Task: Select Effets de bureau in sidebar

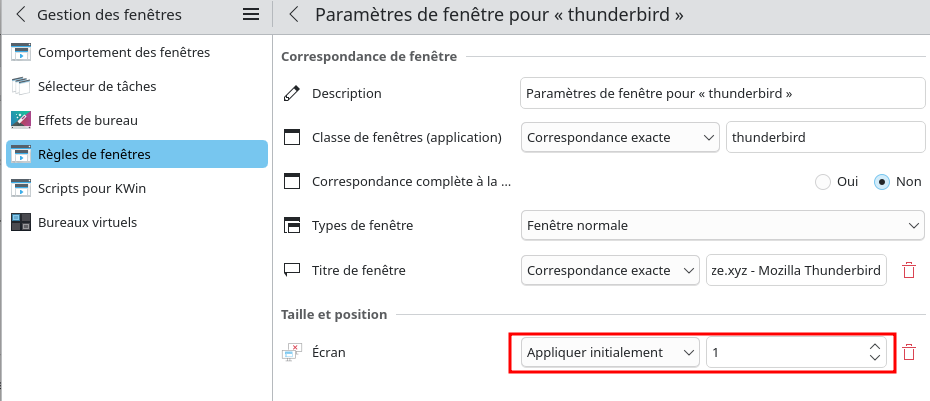Action: coord(87,120)
